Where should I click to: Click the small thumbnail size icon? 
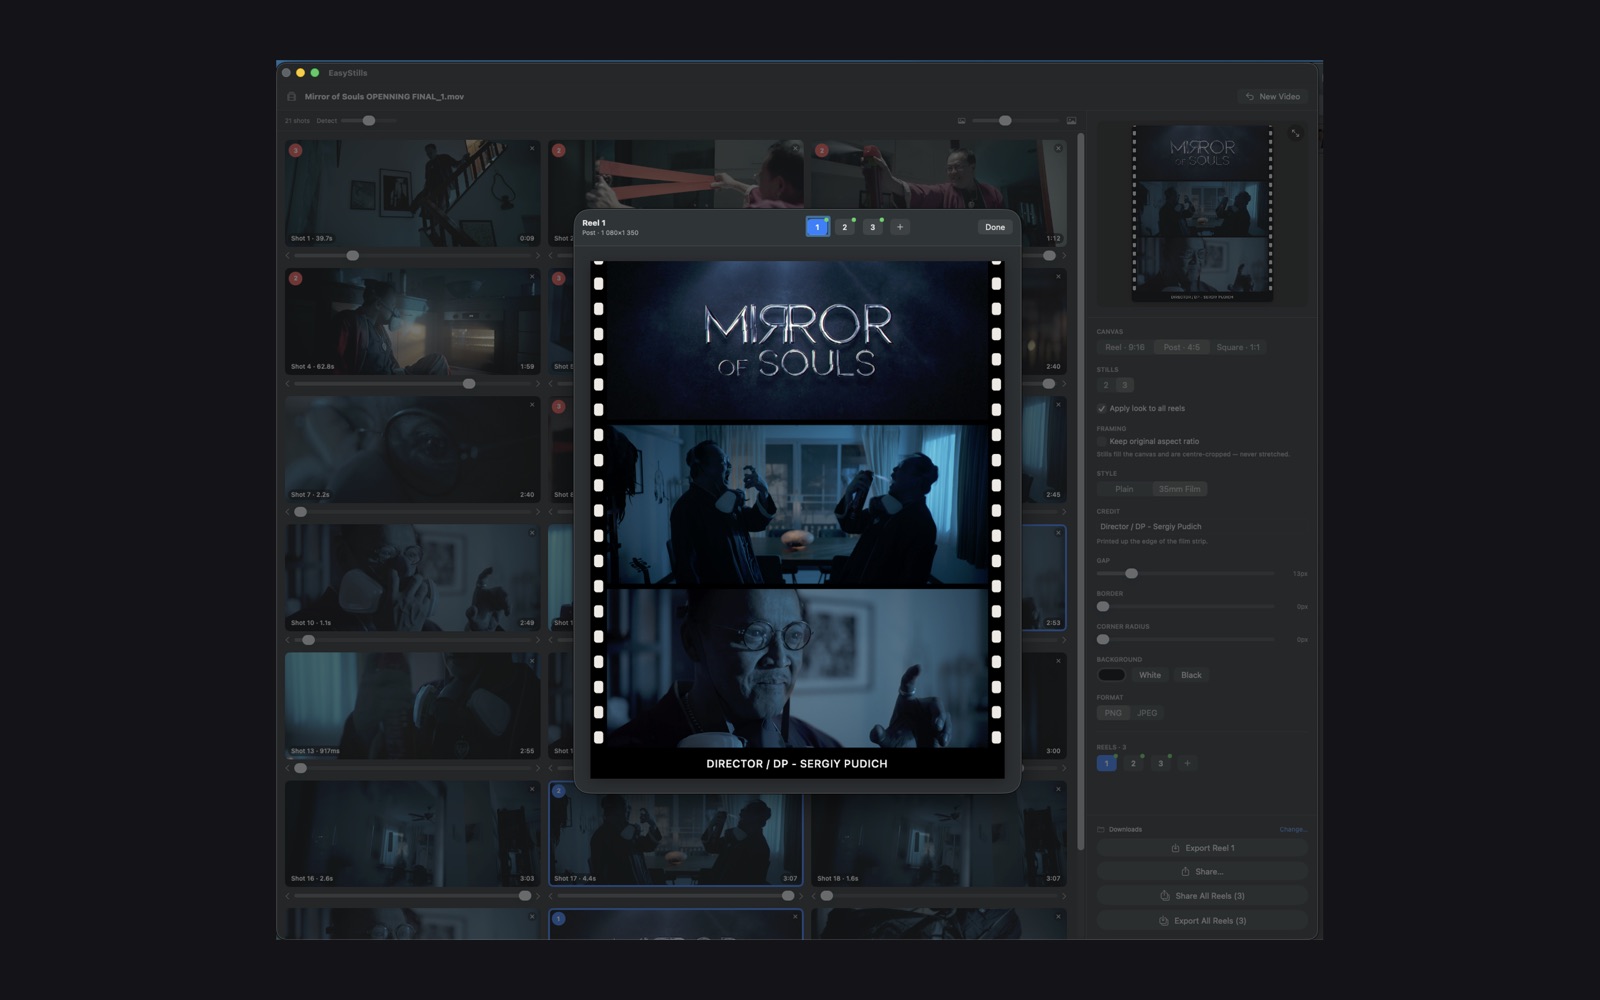click(962, 121)
